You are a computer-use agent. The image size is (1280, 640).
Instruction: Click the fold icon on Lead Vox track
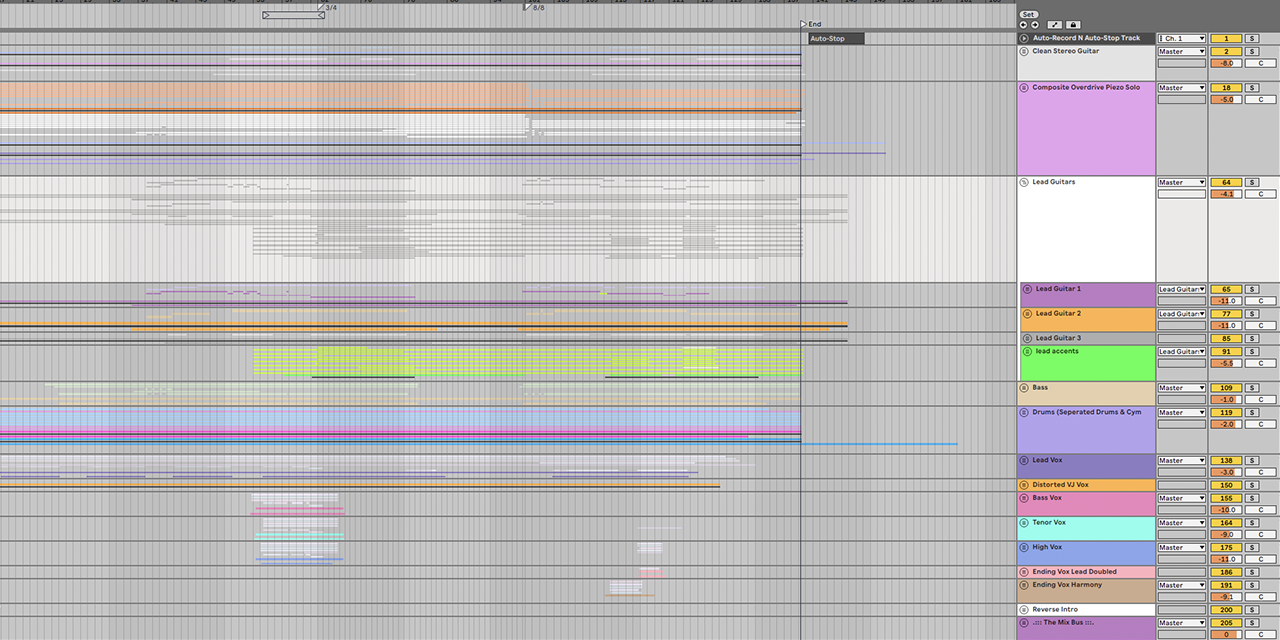click(x=1023, y=460)
